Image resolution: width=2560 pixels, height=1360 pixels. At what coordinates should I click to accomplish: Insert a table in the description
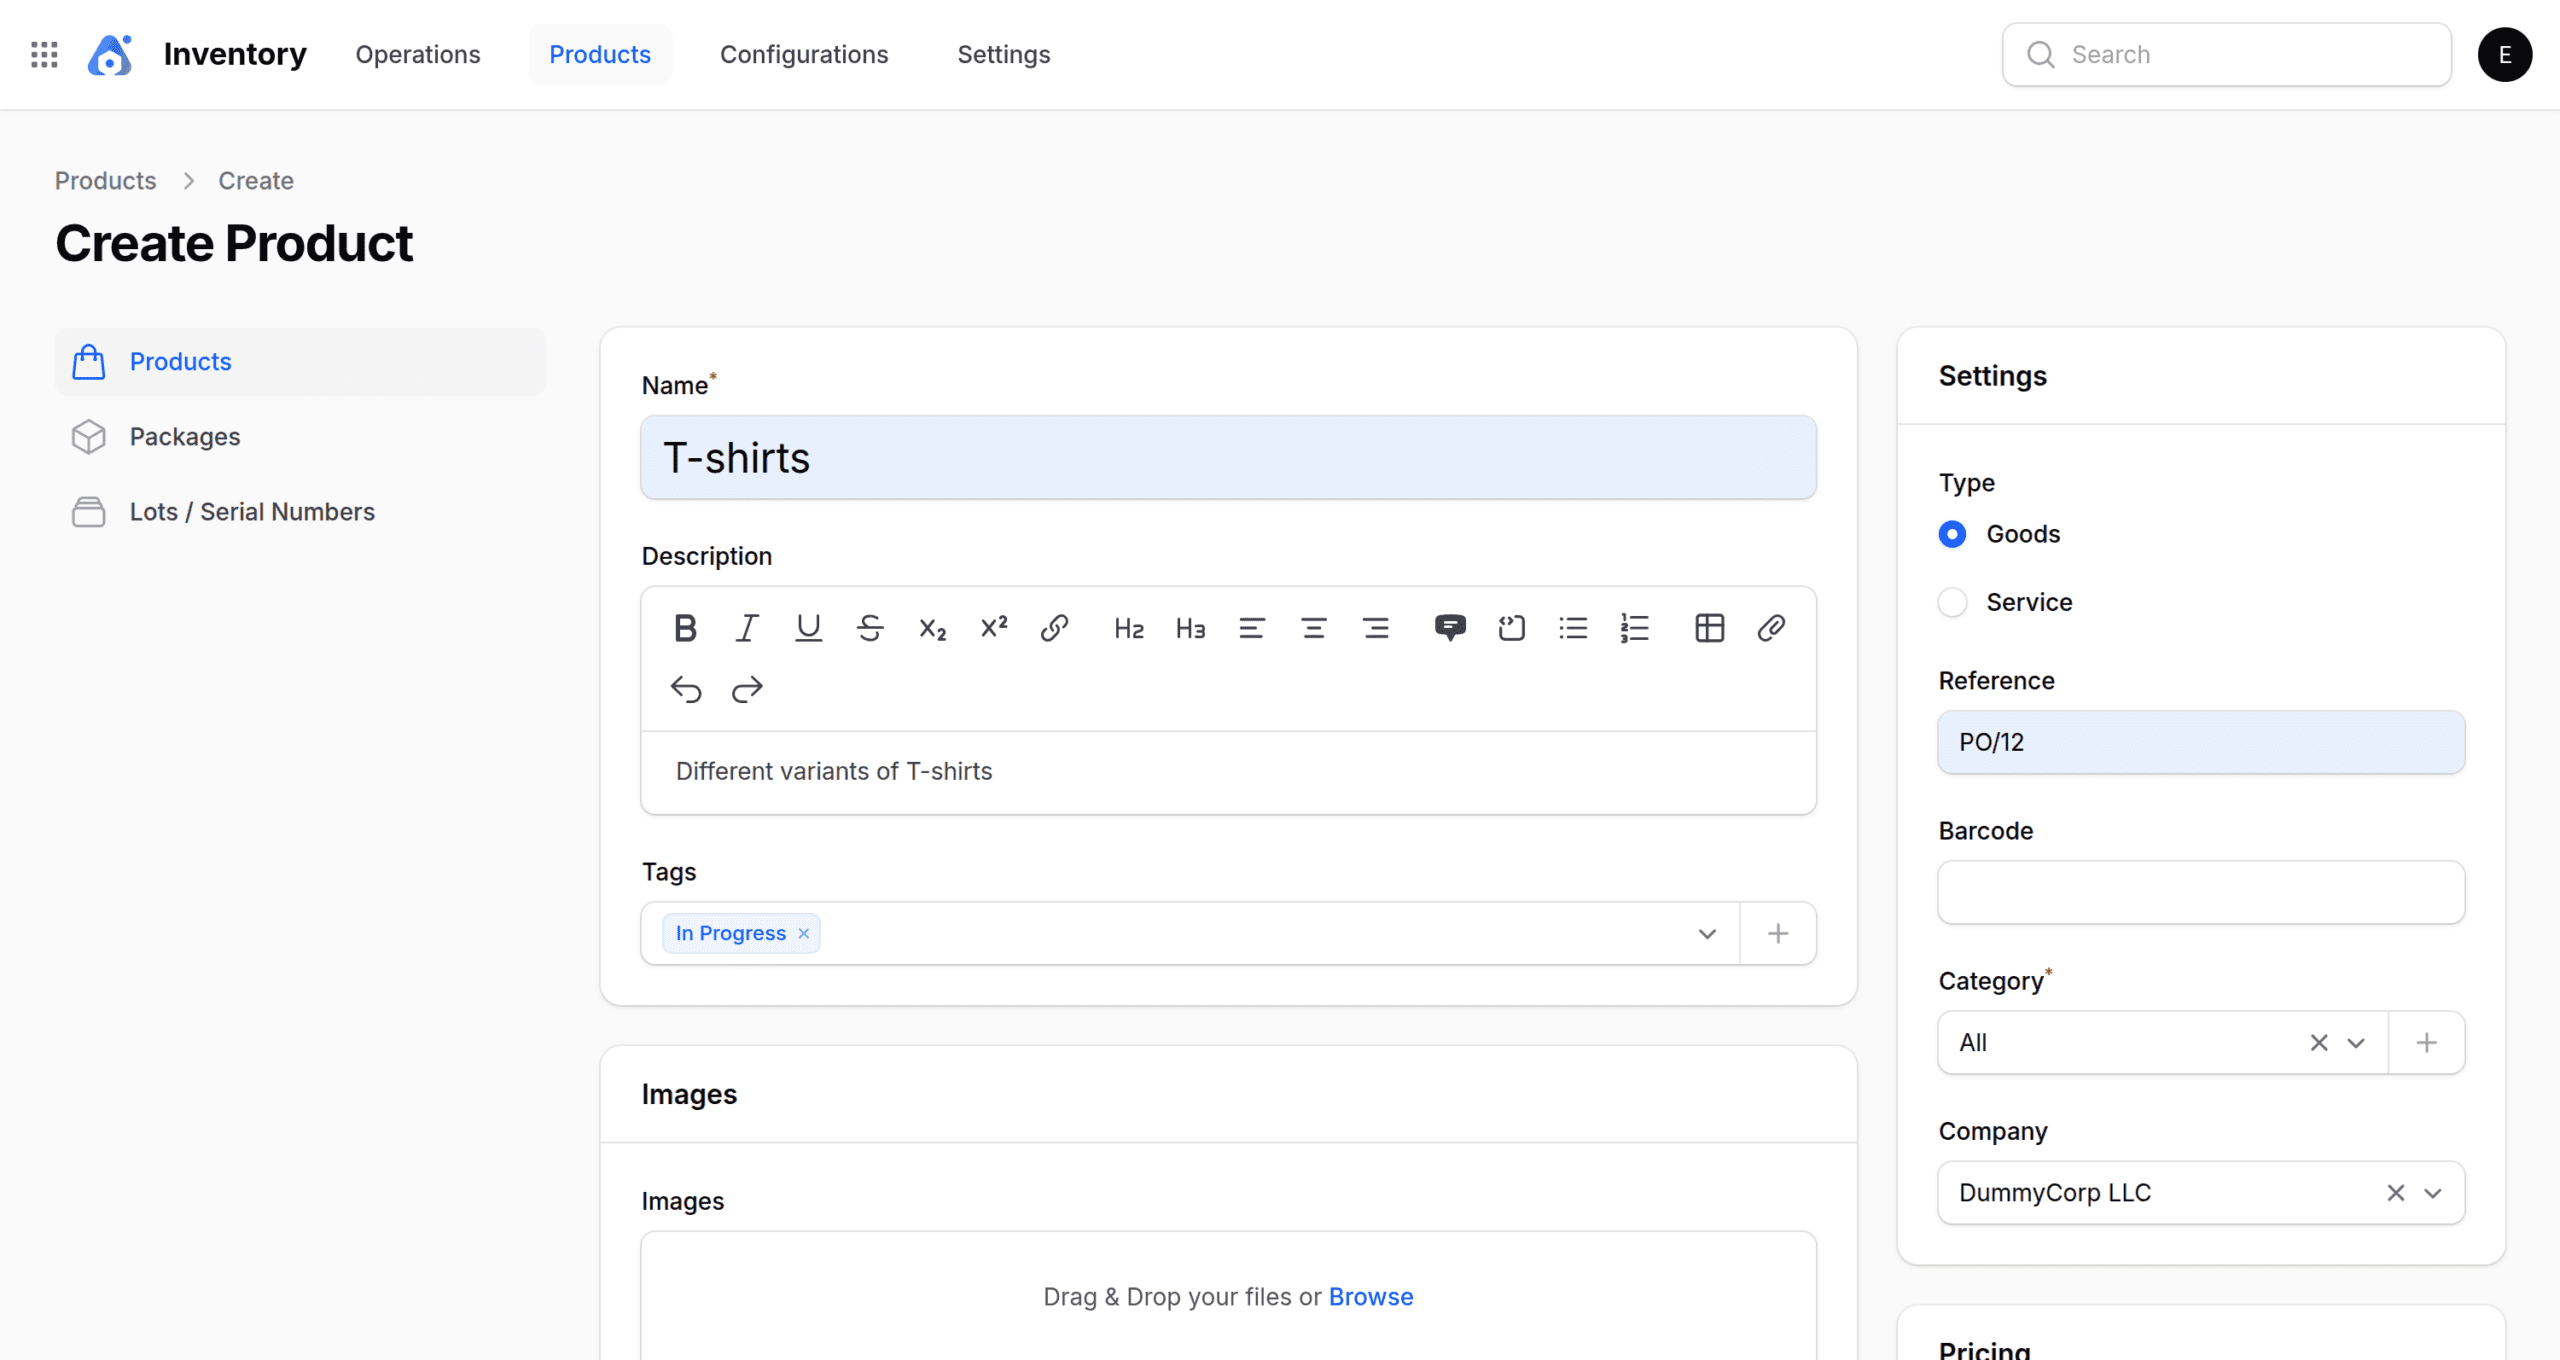tap(1709, 628)
